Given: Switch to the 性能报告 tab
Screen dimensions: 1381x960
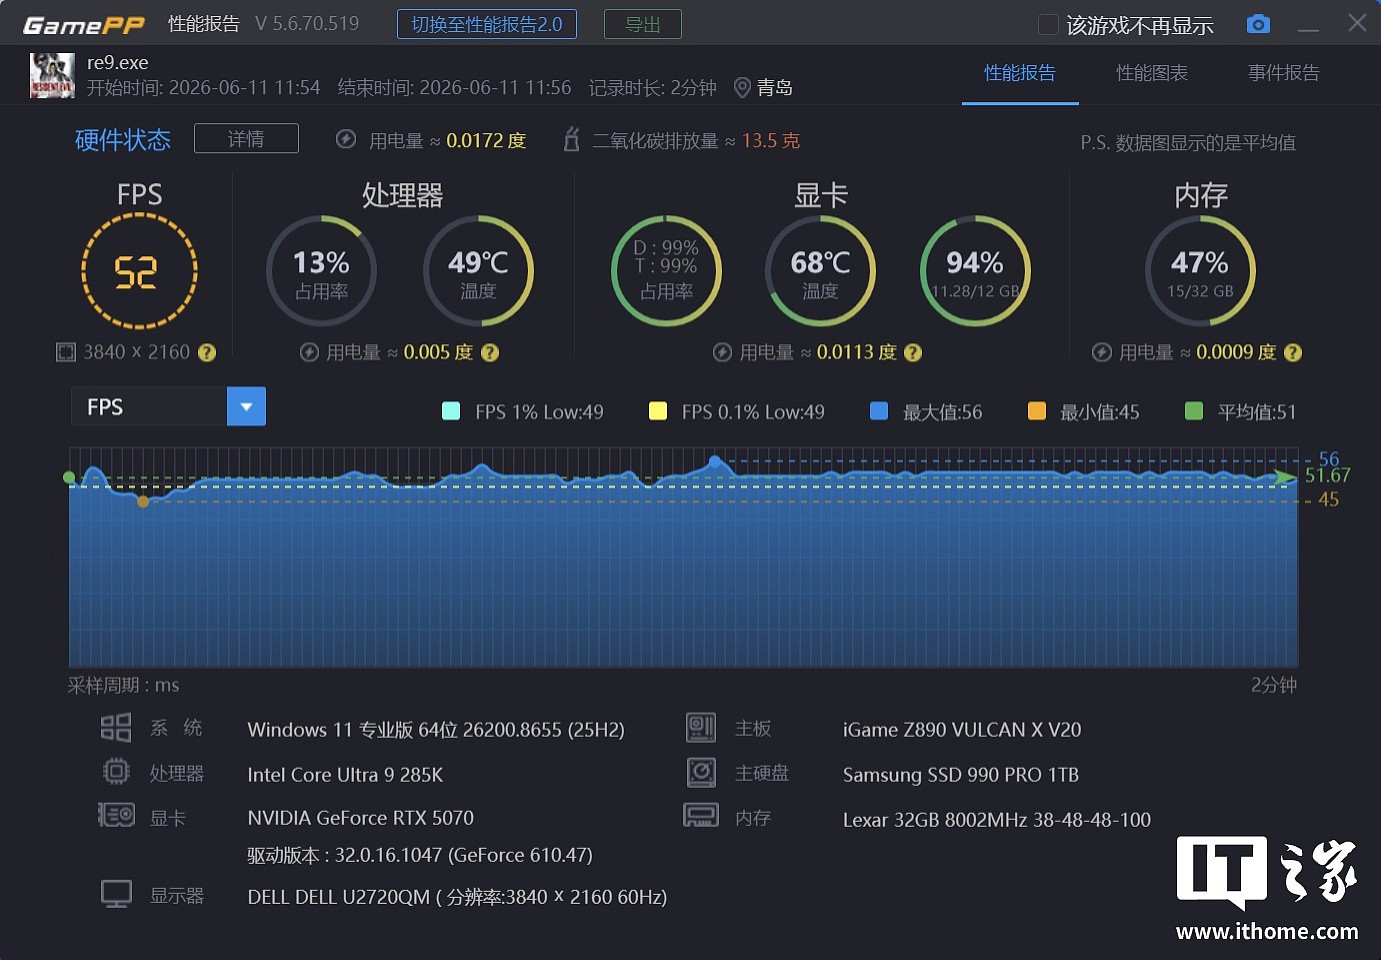Looking at the screenshot, I should [1020, 73].
